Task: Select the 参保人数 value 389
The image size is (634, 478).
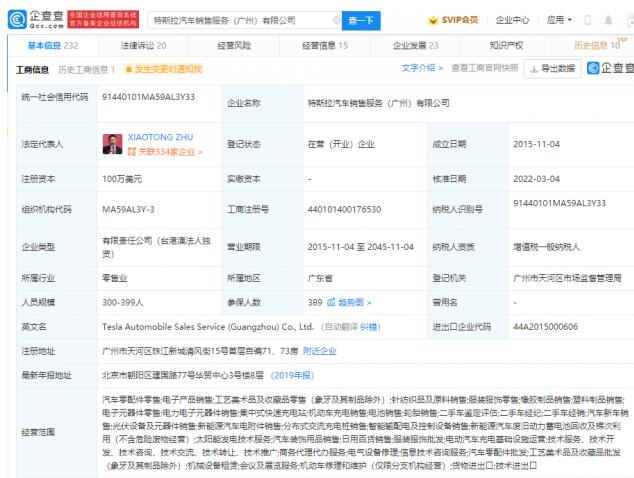Action: [x=315, y=302]
